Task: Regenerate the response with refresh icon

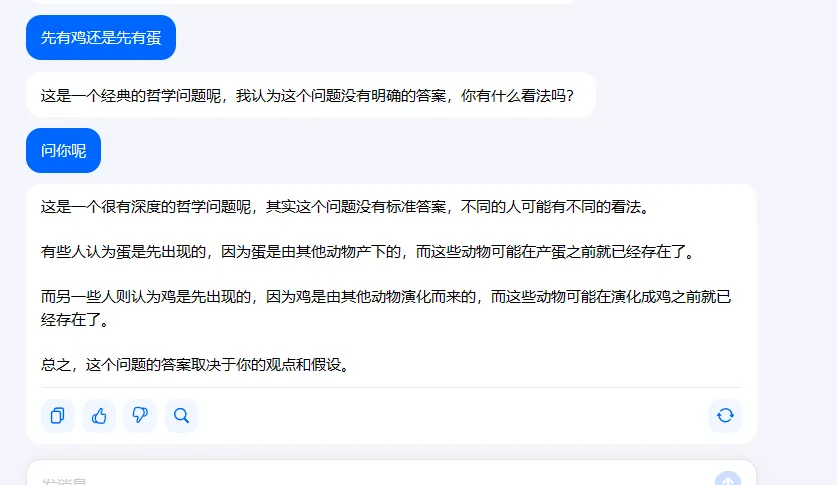Action: point(725,415)
